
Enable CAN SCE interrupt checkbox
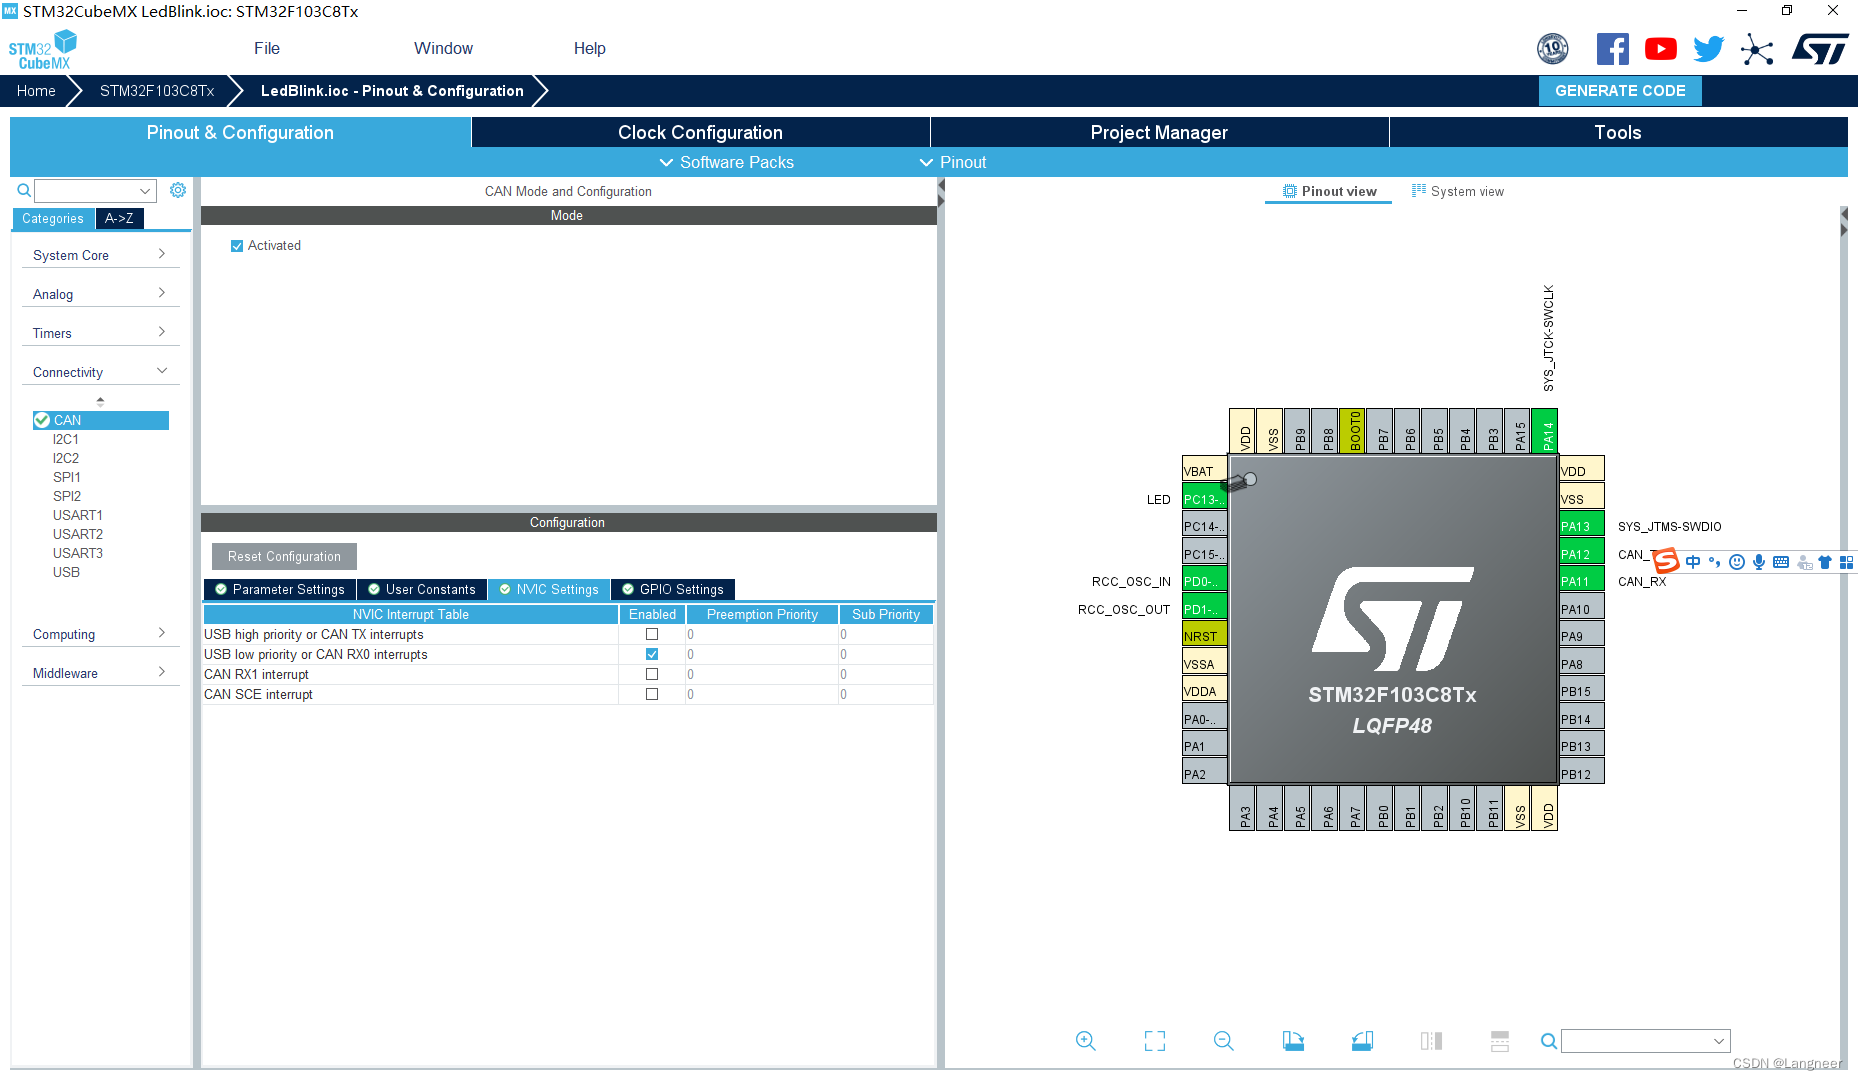[652, 694]
